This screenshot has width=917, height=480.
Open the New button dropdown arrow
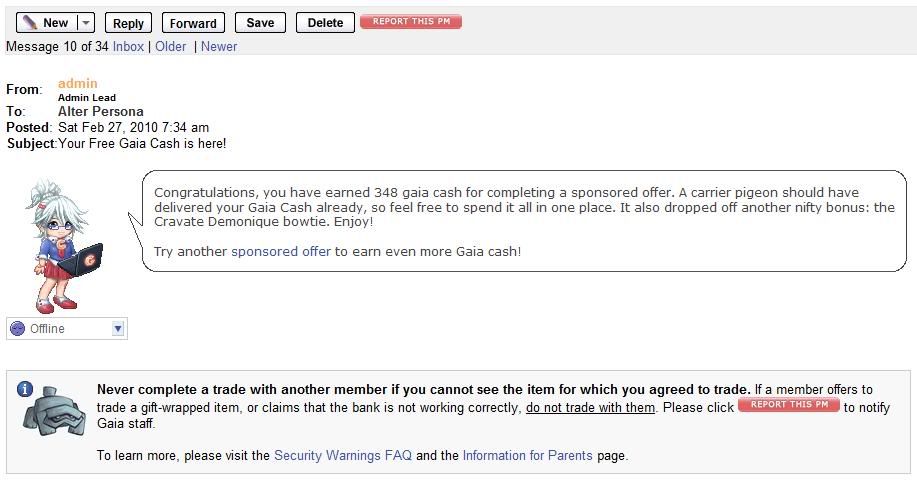86,23
